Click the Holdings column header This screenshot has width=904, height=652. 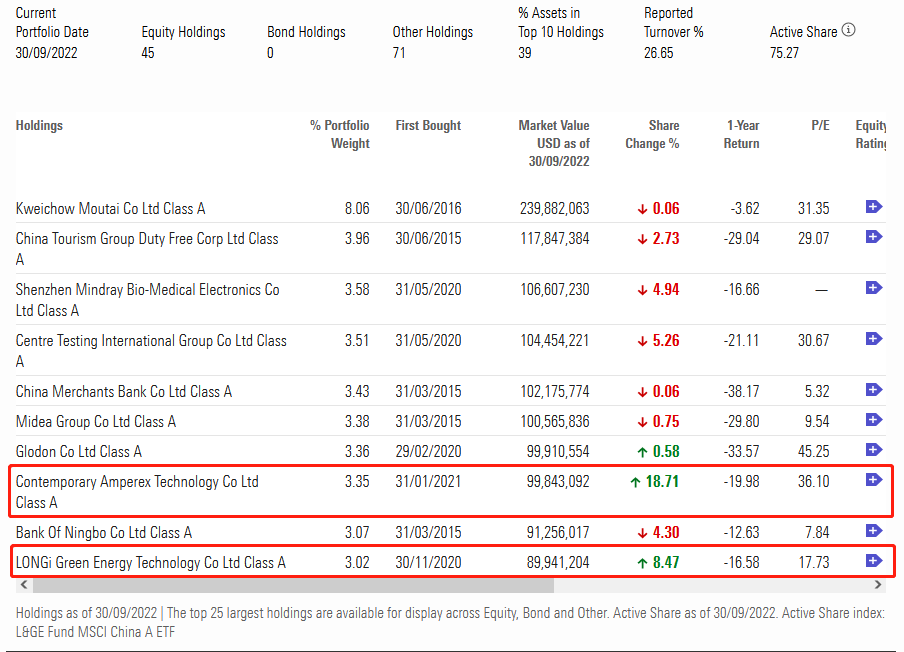[x=39, y=126]
